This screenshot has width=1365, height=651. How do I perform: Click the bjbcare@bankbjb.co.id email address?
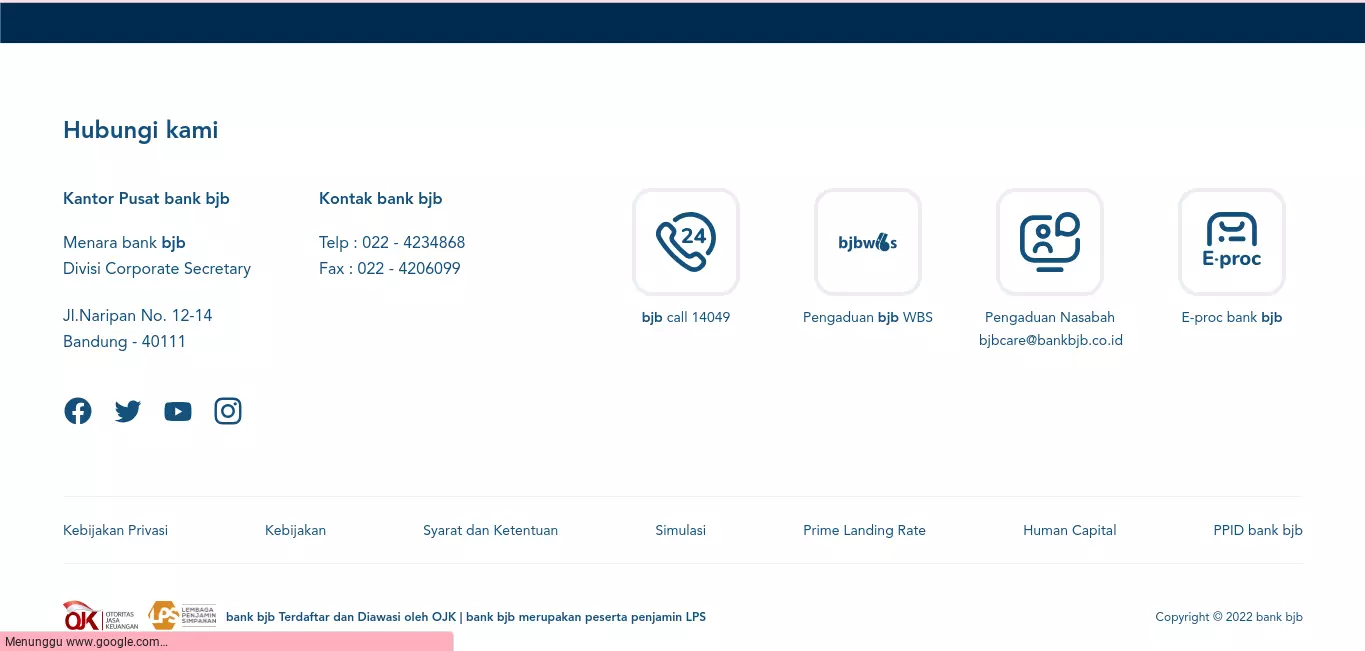point(1050,340)
